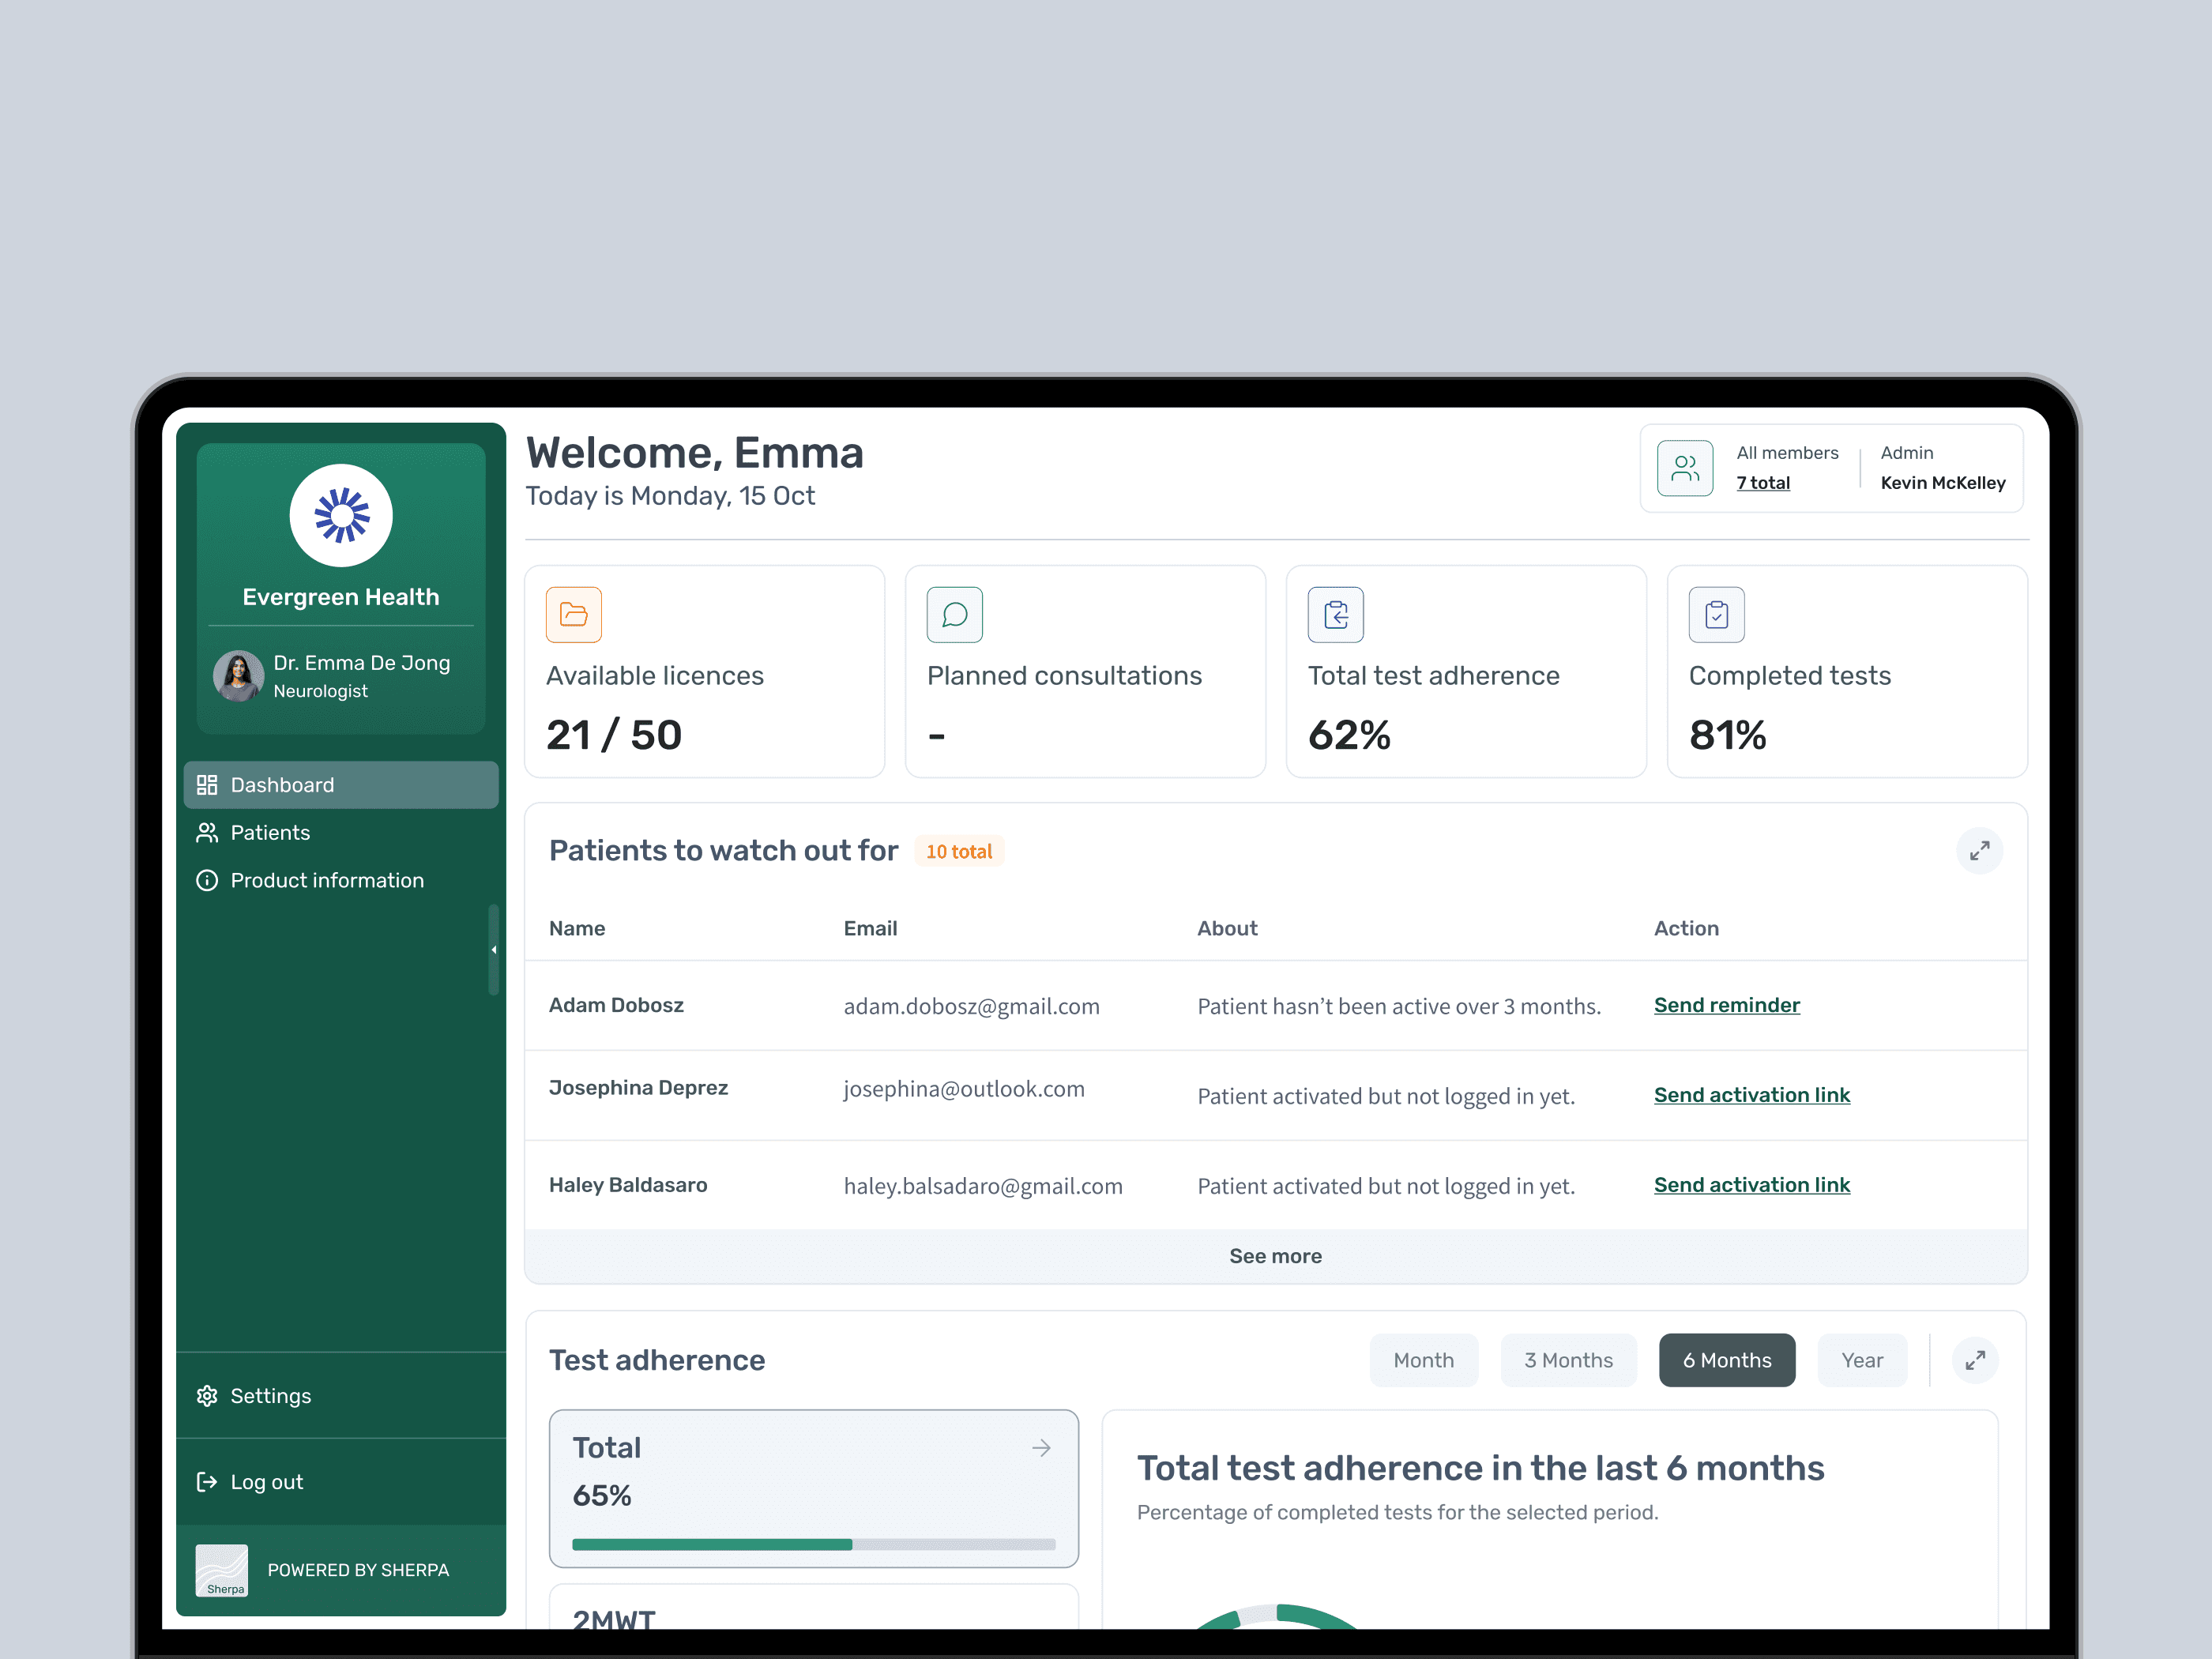Click the Settings gear icon
2212x1659 pixels.
point(207,1396)
